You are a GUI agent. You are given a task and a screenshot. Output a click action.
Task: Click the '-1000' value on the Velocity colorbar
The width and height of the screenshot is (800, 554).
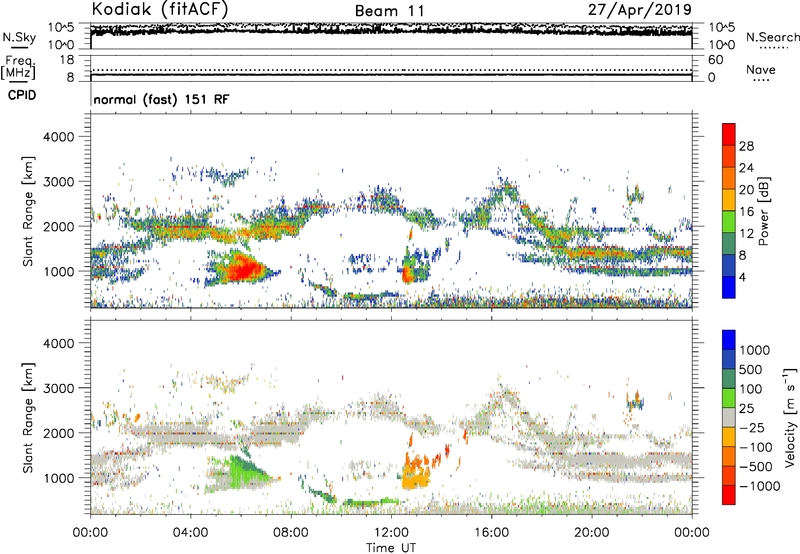tap(760, 486)
